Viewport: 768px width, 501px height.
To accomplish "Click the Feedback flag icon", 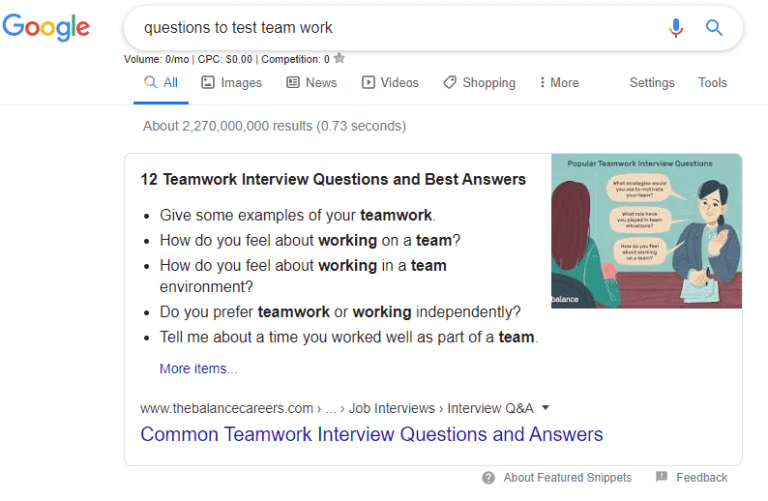I will [662, 477].
